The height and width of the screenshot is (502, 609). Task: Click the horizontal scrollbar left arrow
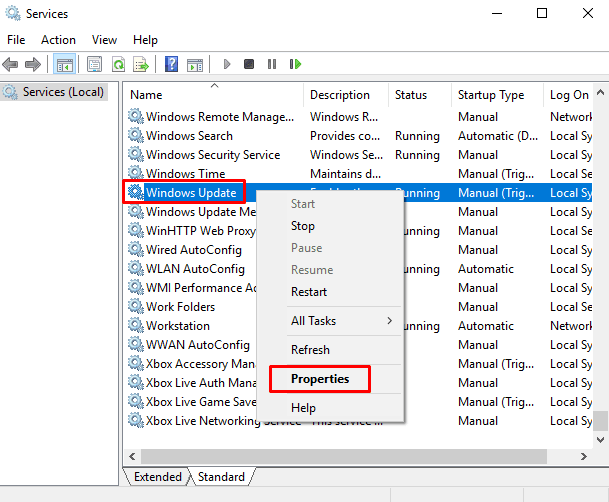132,456
